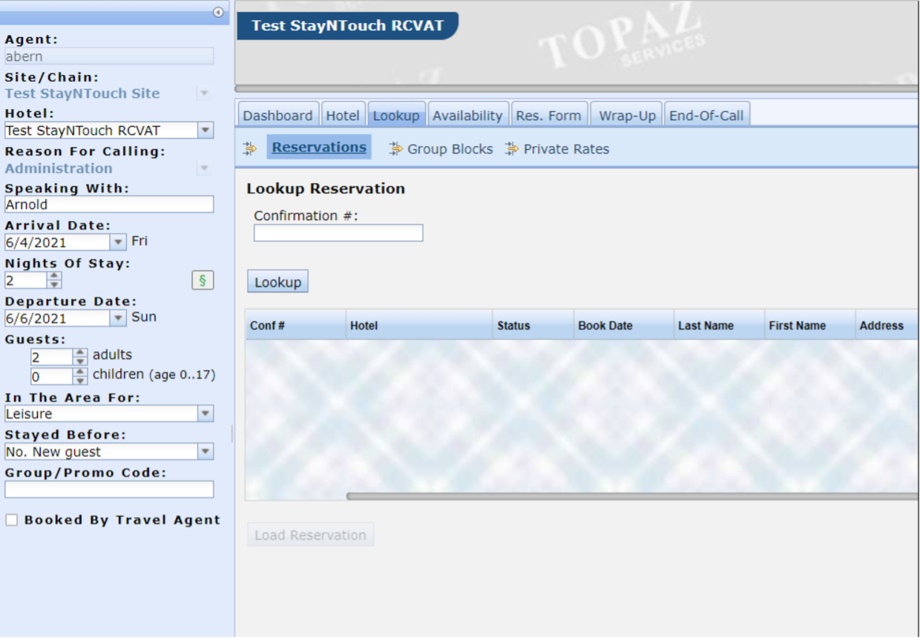920x638 pixels.
Task: Click the header banner horizontal scrollbar
Action: 577,89
